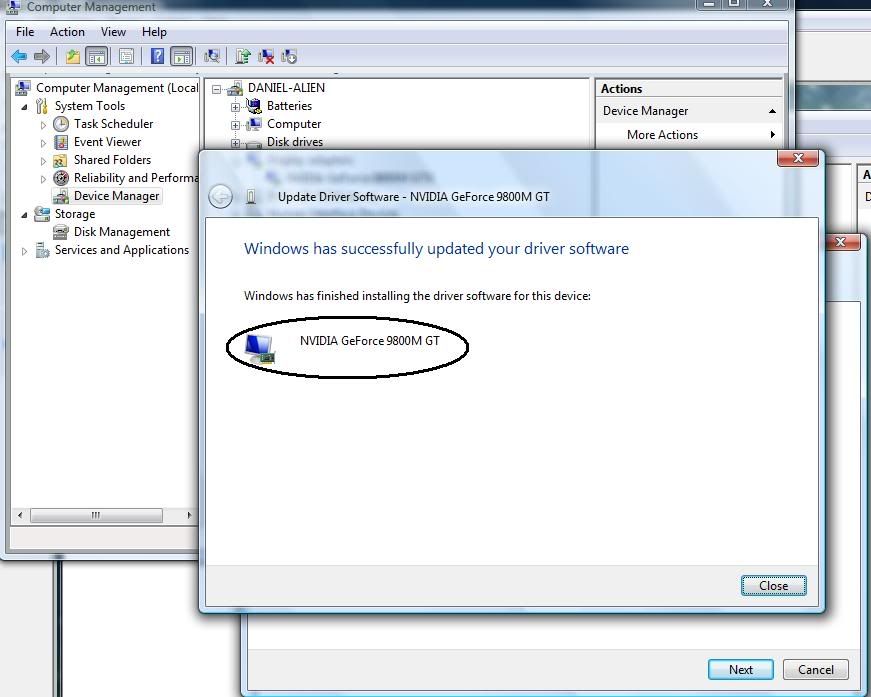Click the Uninstall device toolbar icon
This screenshot has width=871, height=697.
[266, 56]
